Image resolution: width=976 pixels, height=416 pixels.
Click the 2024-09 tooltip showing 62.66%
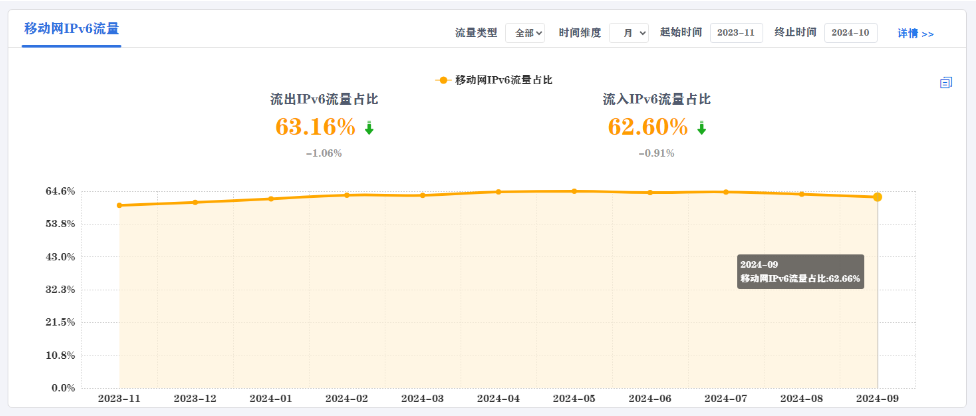point(800,272)
